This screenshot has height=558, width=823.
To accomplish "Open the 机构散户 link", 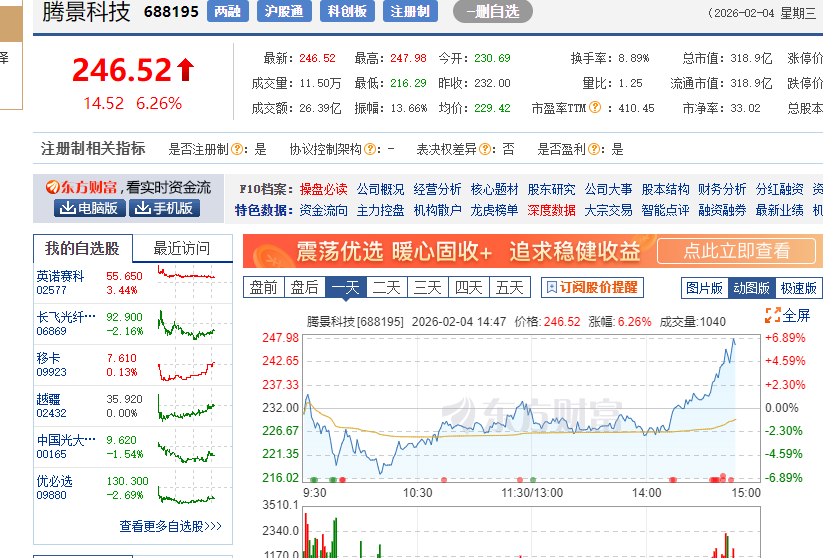I will pyautogui.click(x=437, y=210).
